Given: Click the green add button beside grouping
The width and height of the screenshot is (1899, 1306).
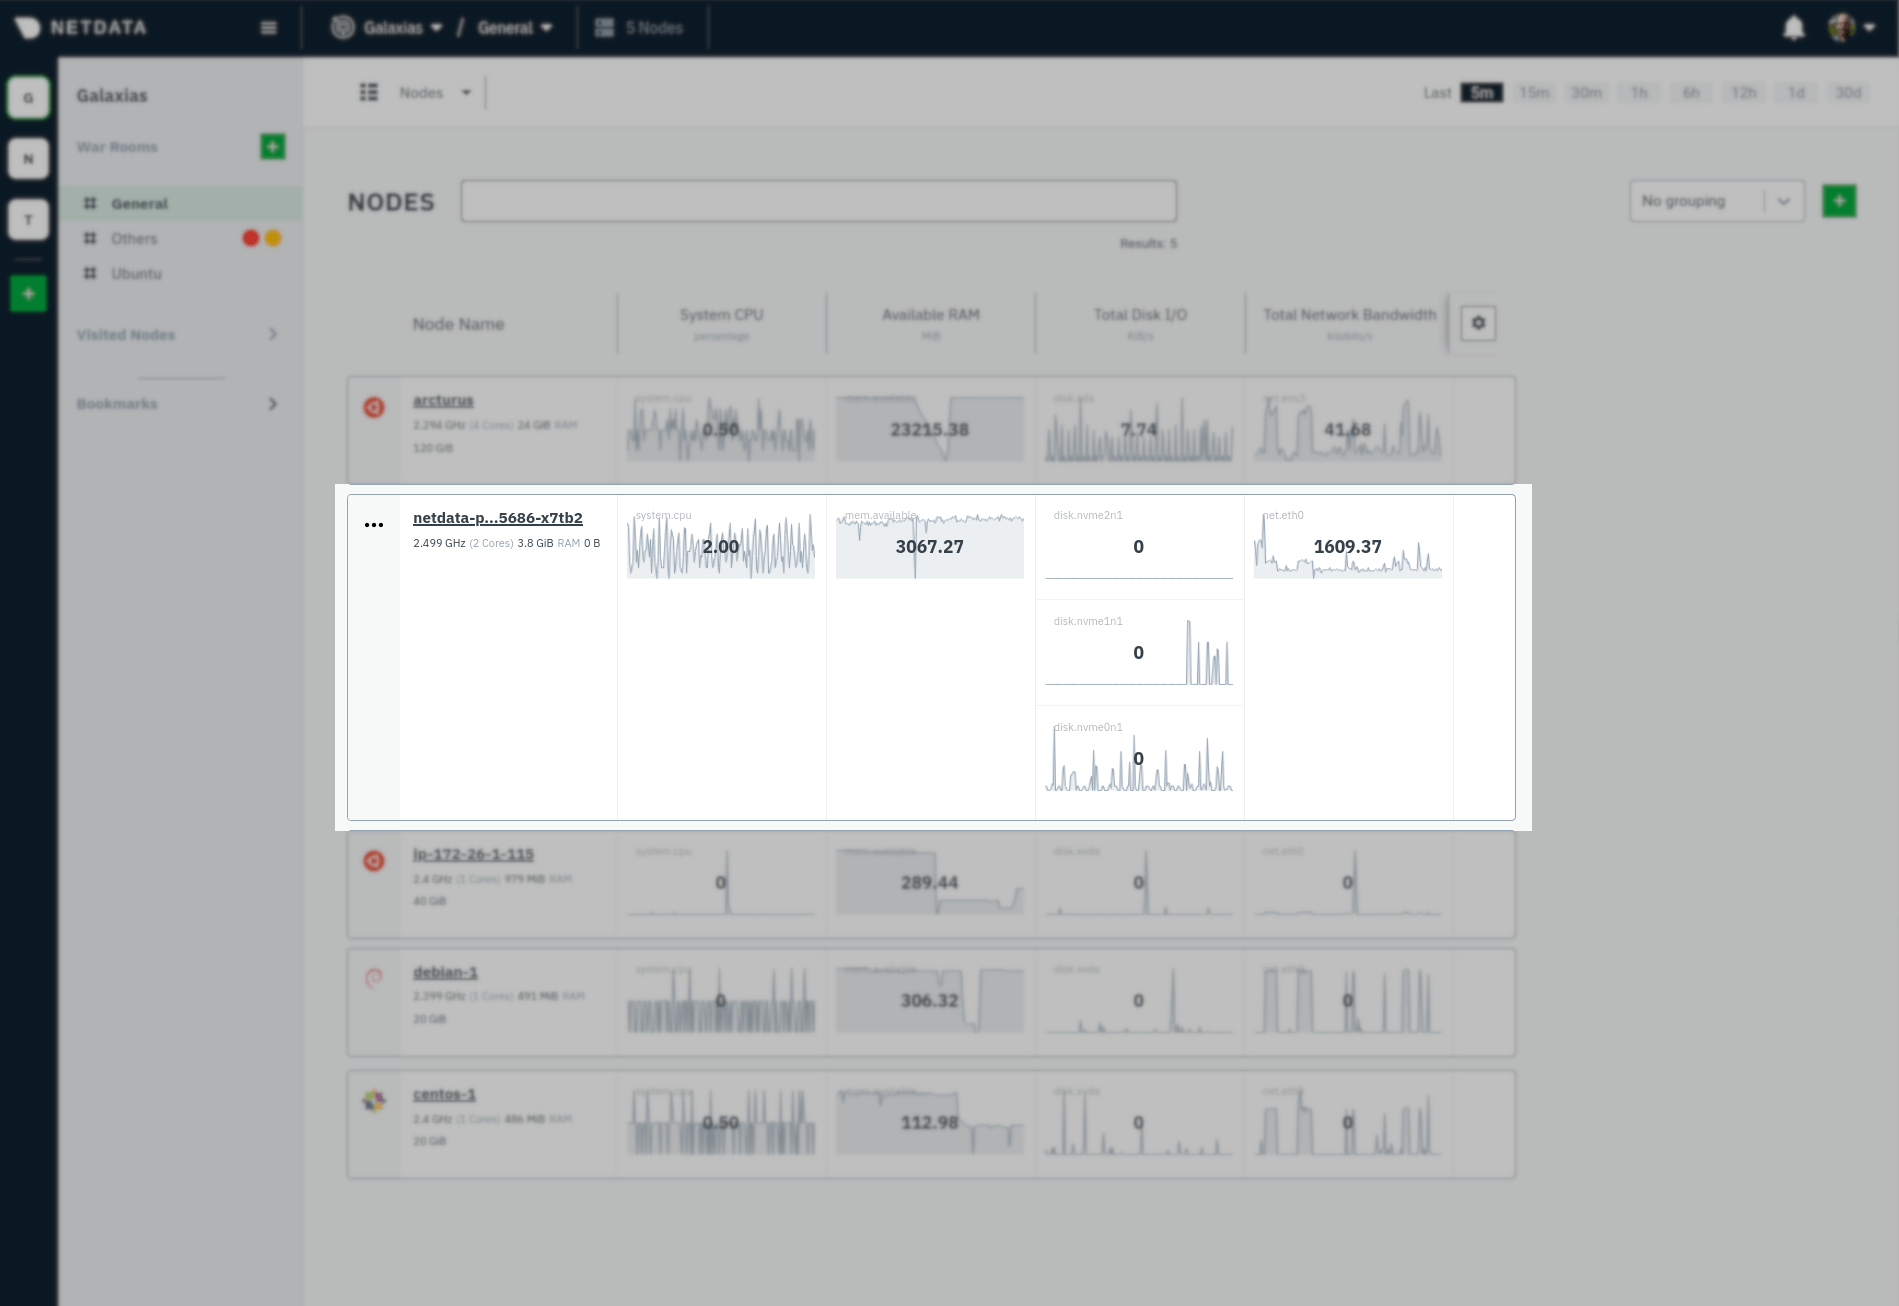Looking at the screenshot, I should coord(1839,201).
